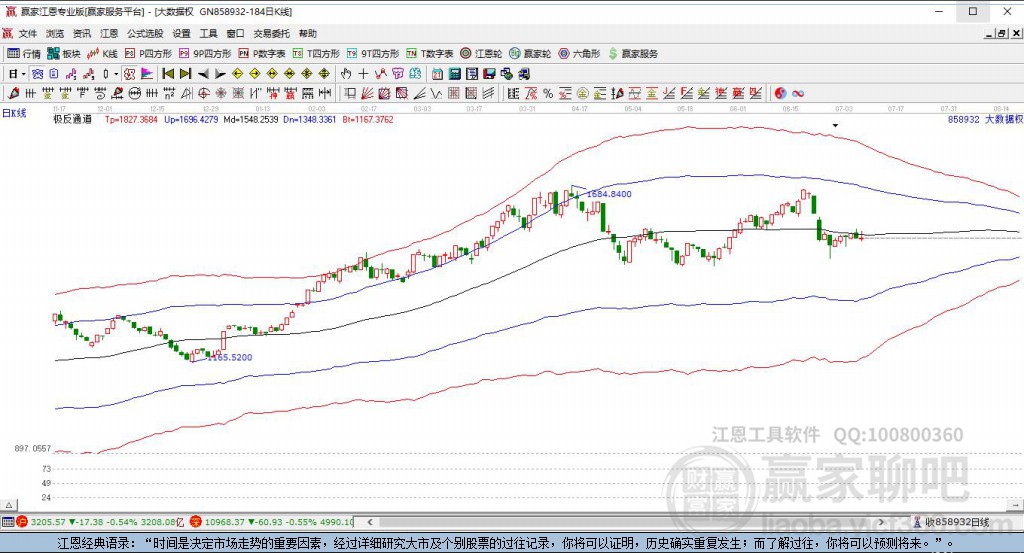
Task: Jump to last bar icon
Action: (x=185, y=74)
